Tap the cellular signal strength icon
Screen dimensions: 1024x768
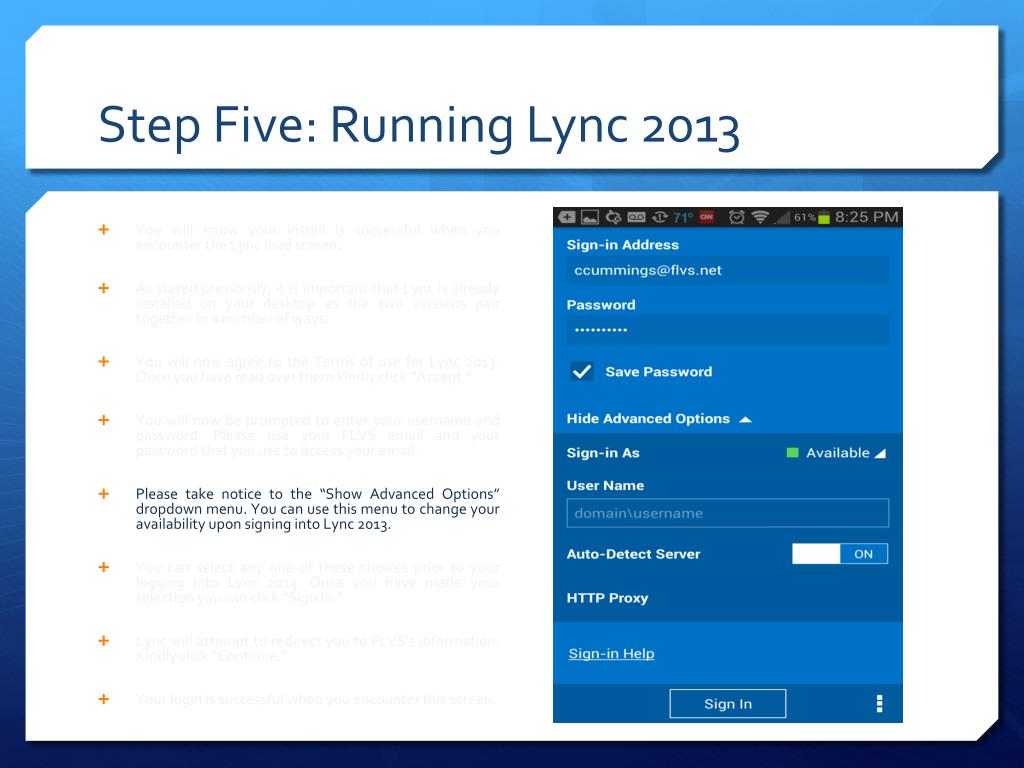[x=782, y=217]
